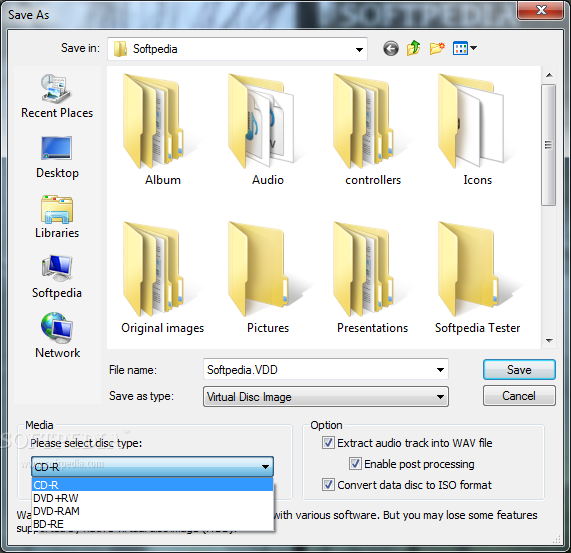Screen dimensions: 571x553
Task: Select the Pictures folder
Action: (x=268, y=278)
